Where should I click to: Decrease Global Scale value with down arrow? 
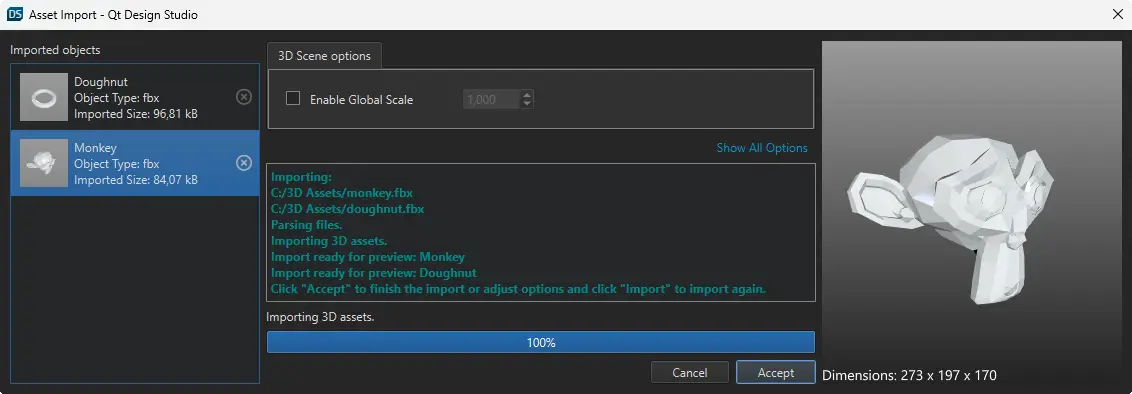(x=527, y=104)
